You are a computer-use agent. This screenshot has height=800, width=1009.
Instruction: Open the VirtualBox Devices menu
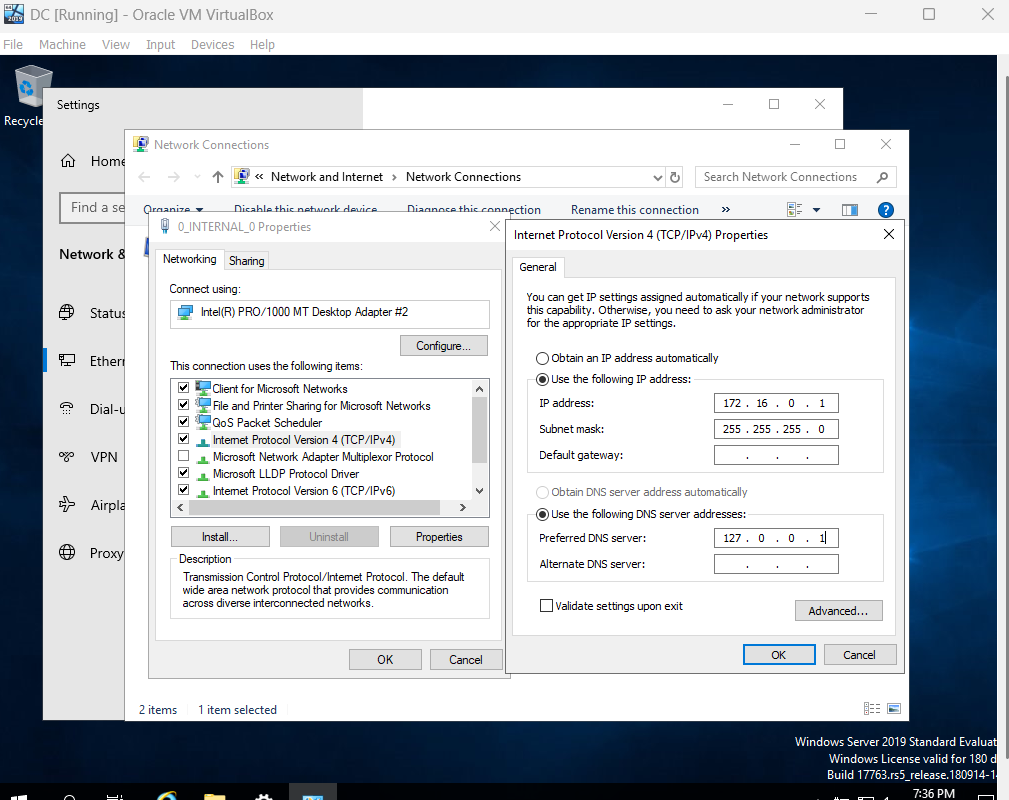212,44
